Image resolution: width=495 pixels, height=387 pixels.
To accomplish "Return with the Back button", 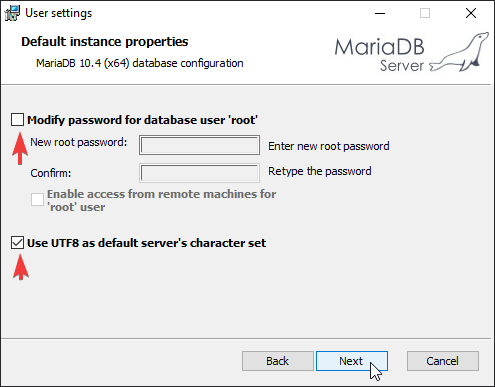I will [278, 361].
